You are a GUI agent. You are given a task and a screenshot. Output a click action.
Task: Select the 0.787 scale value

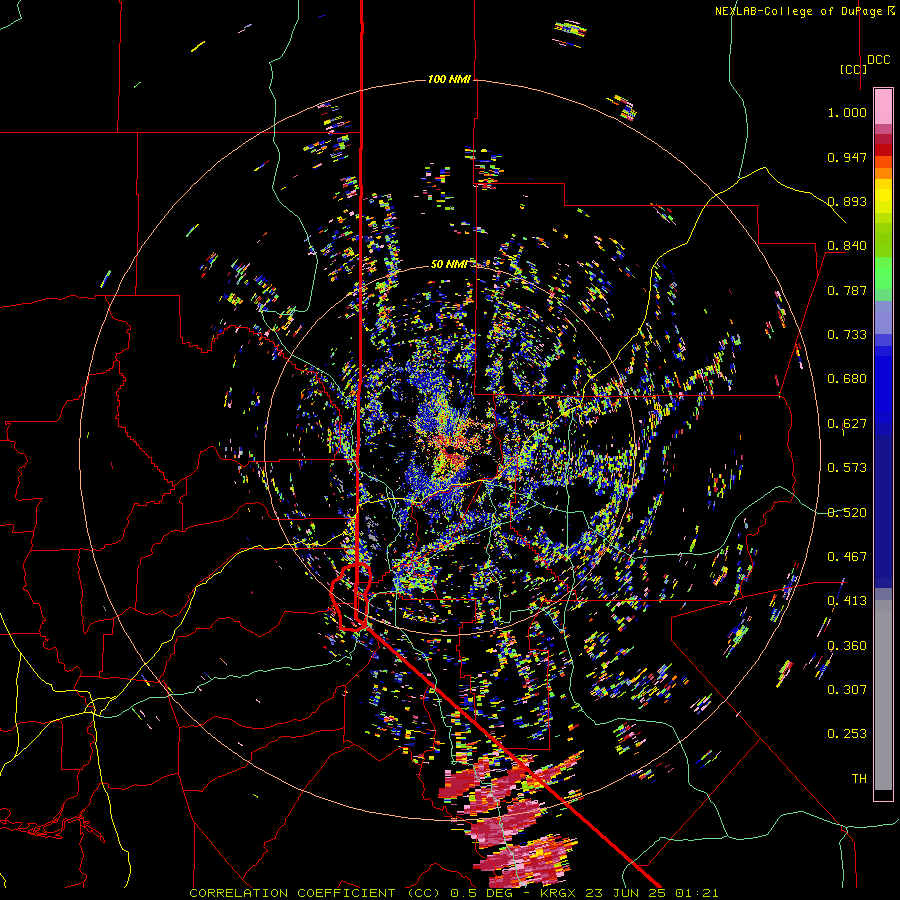847,290
